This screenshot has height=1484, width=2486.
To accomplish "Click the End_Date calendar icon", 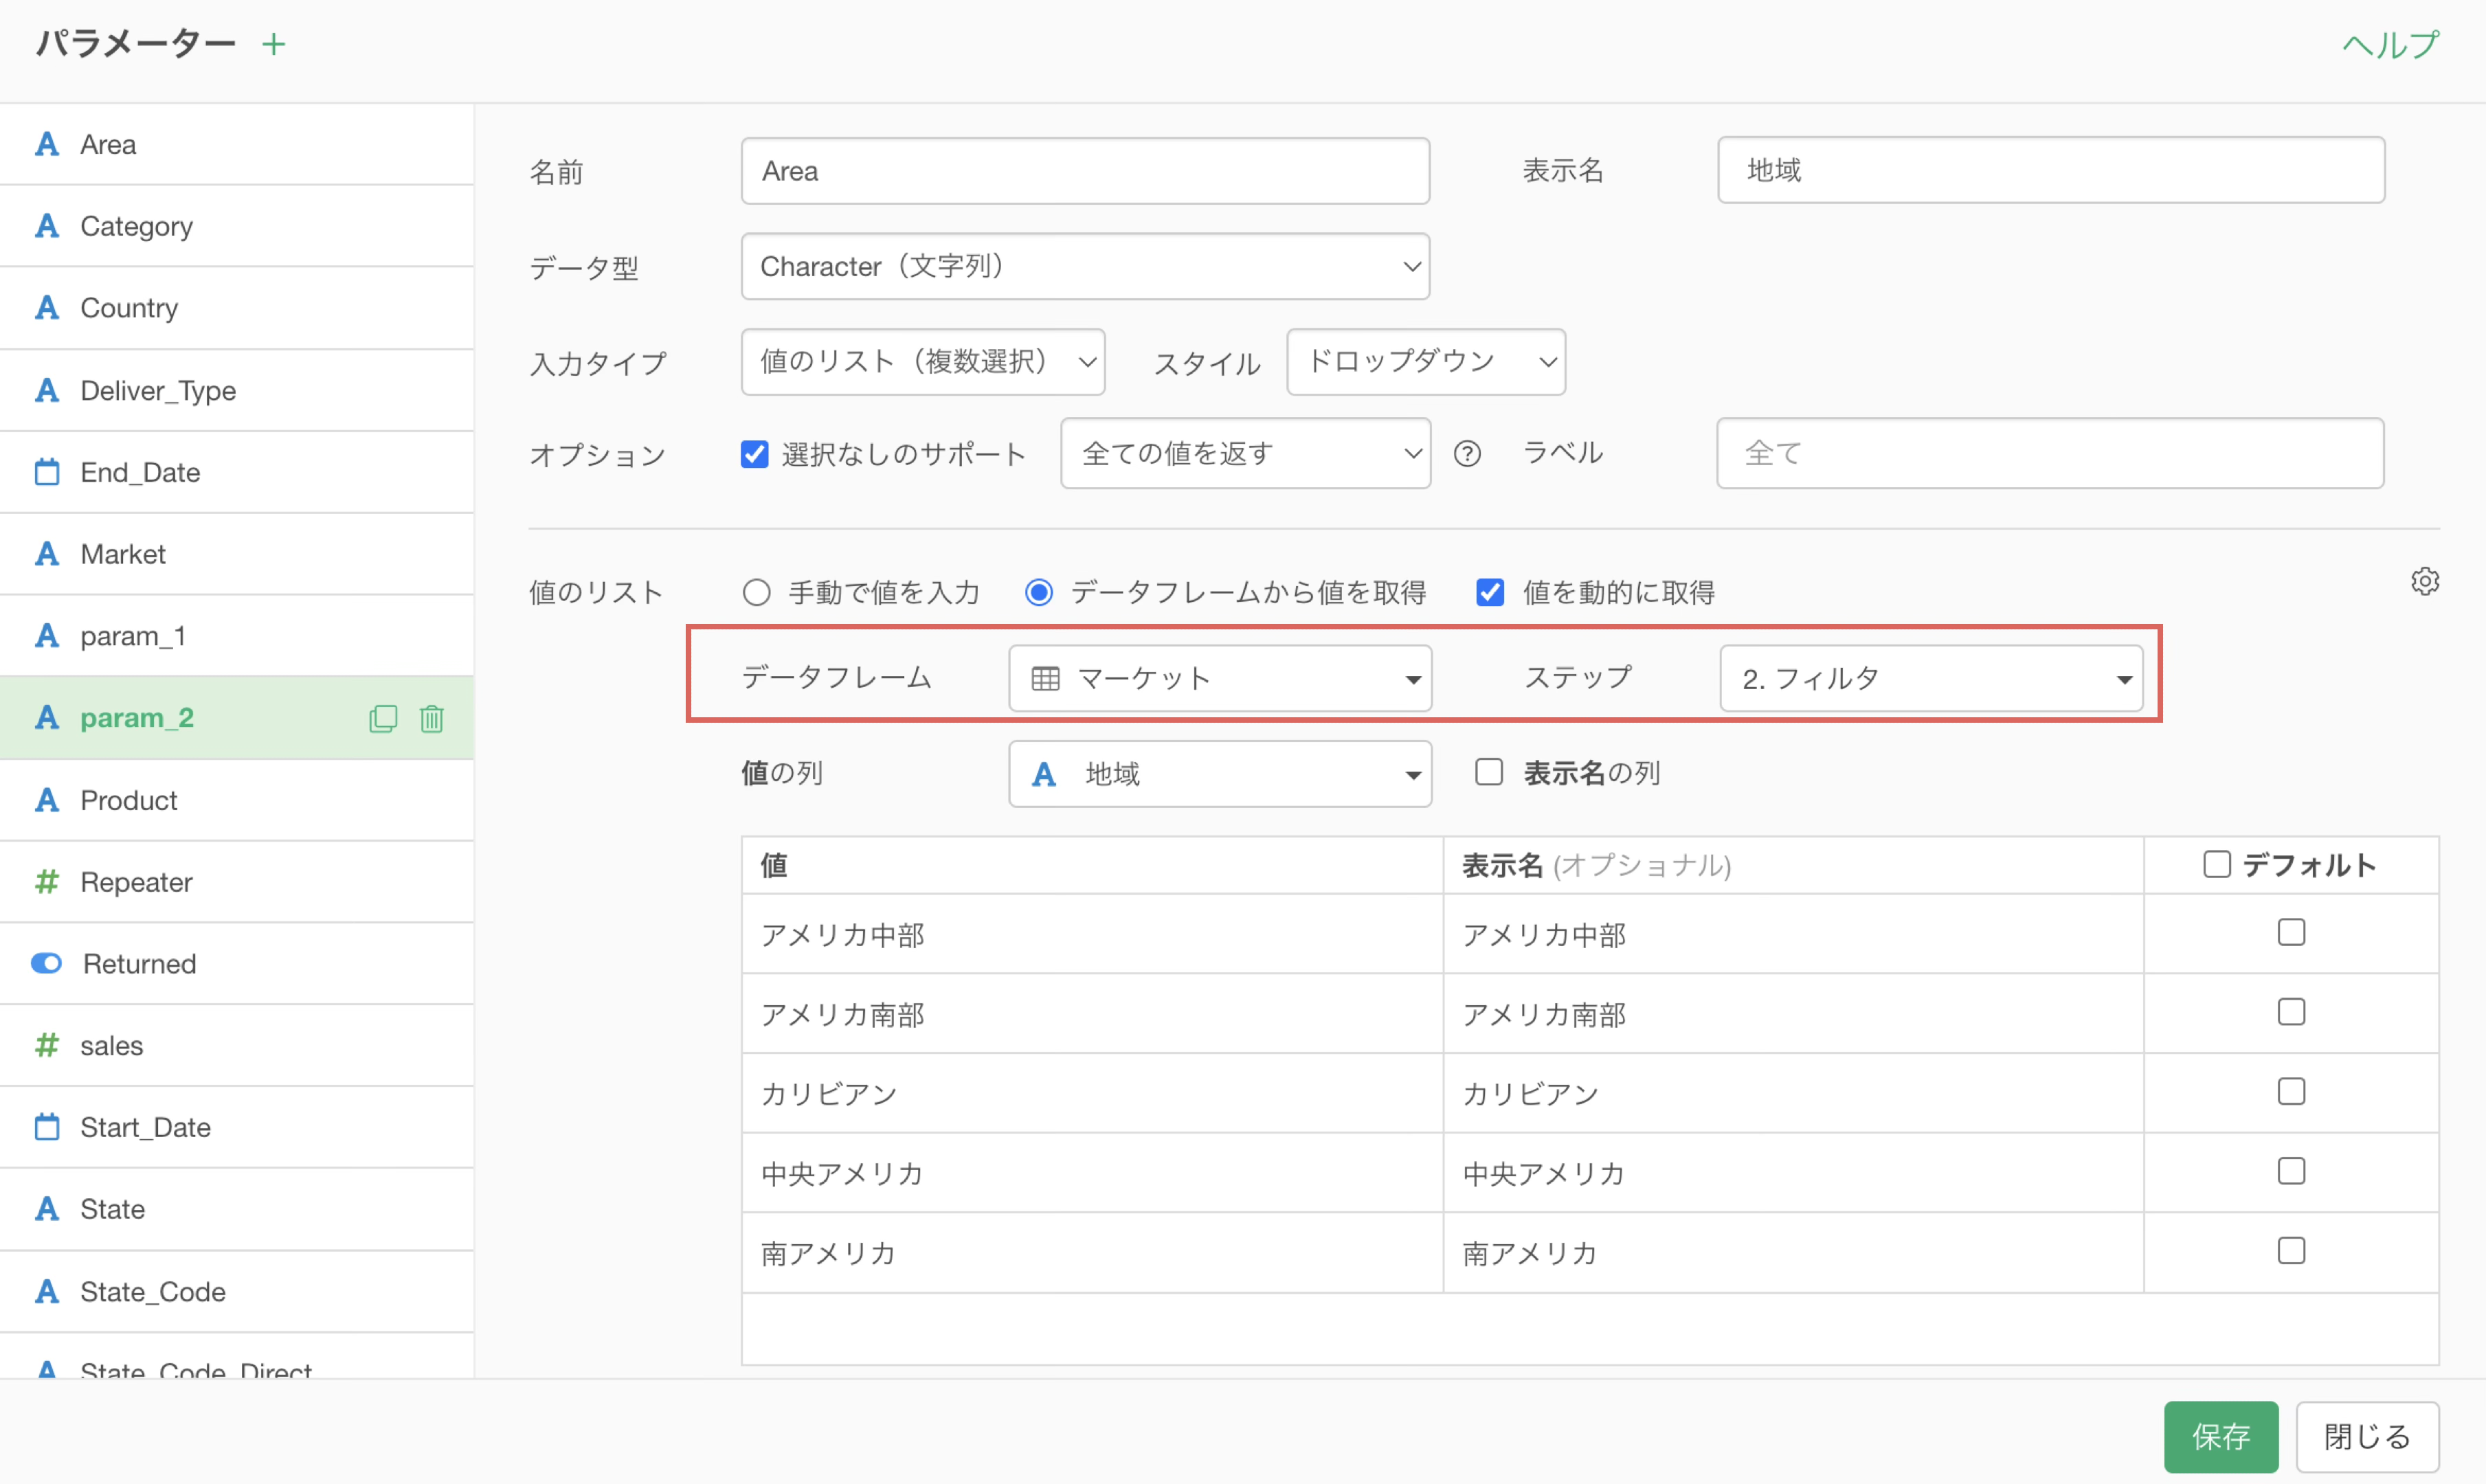I will (x=47, y=472).
